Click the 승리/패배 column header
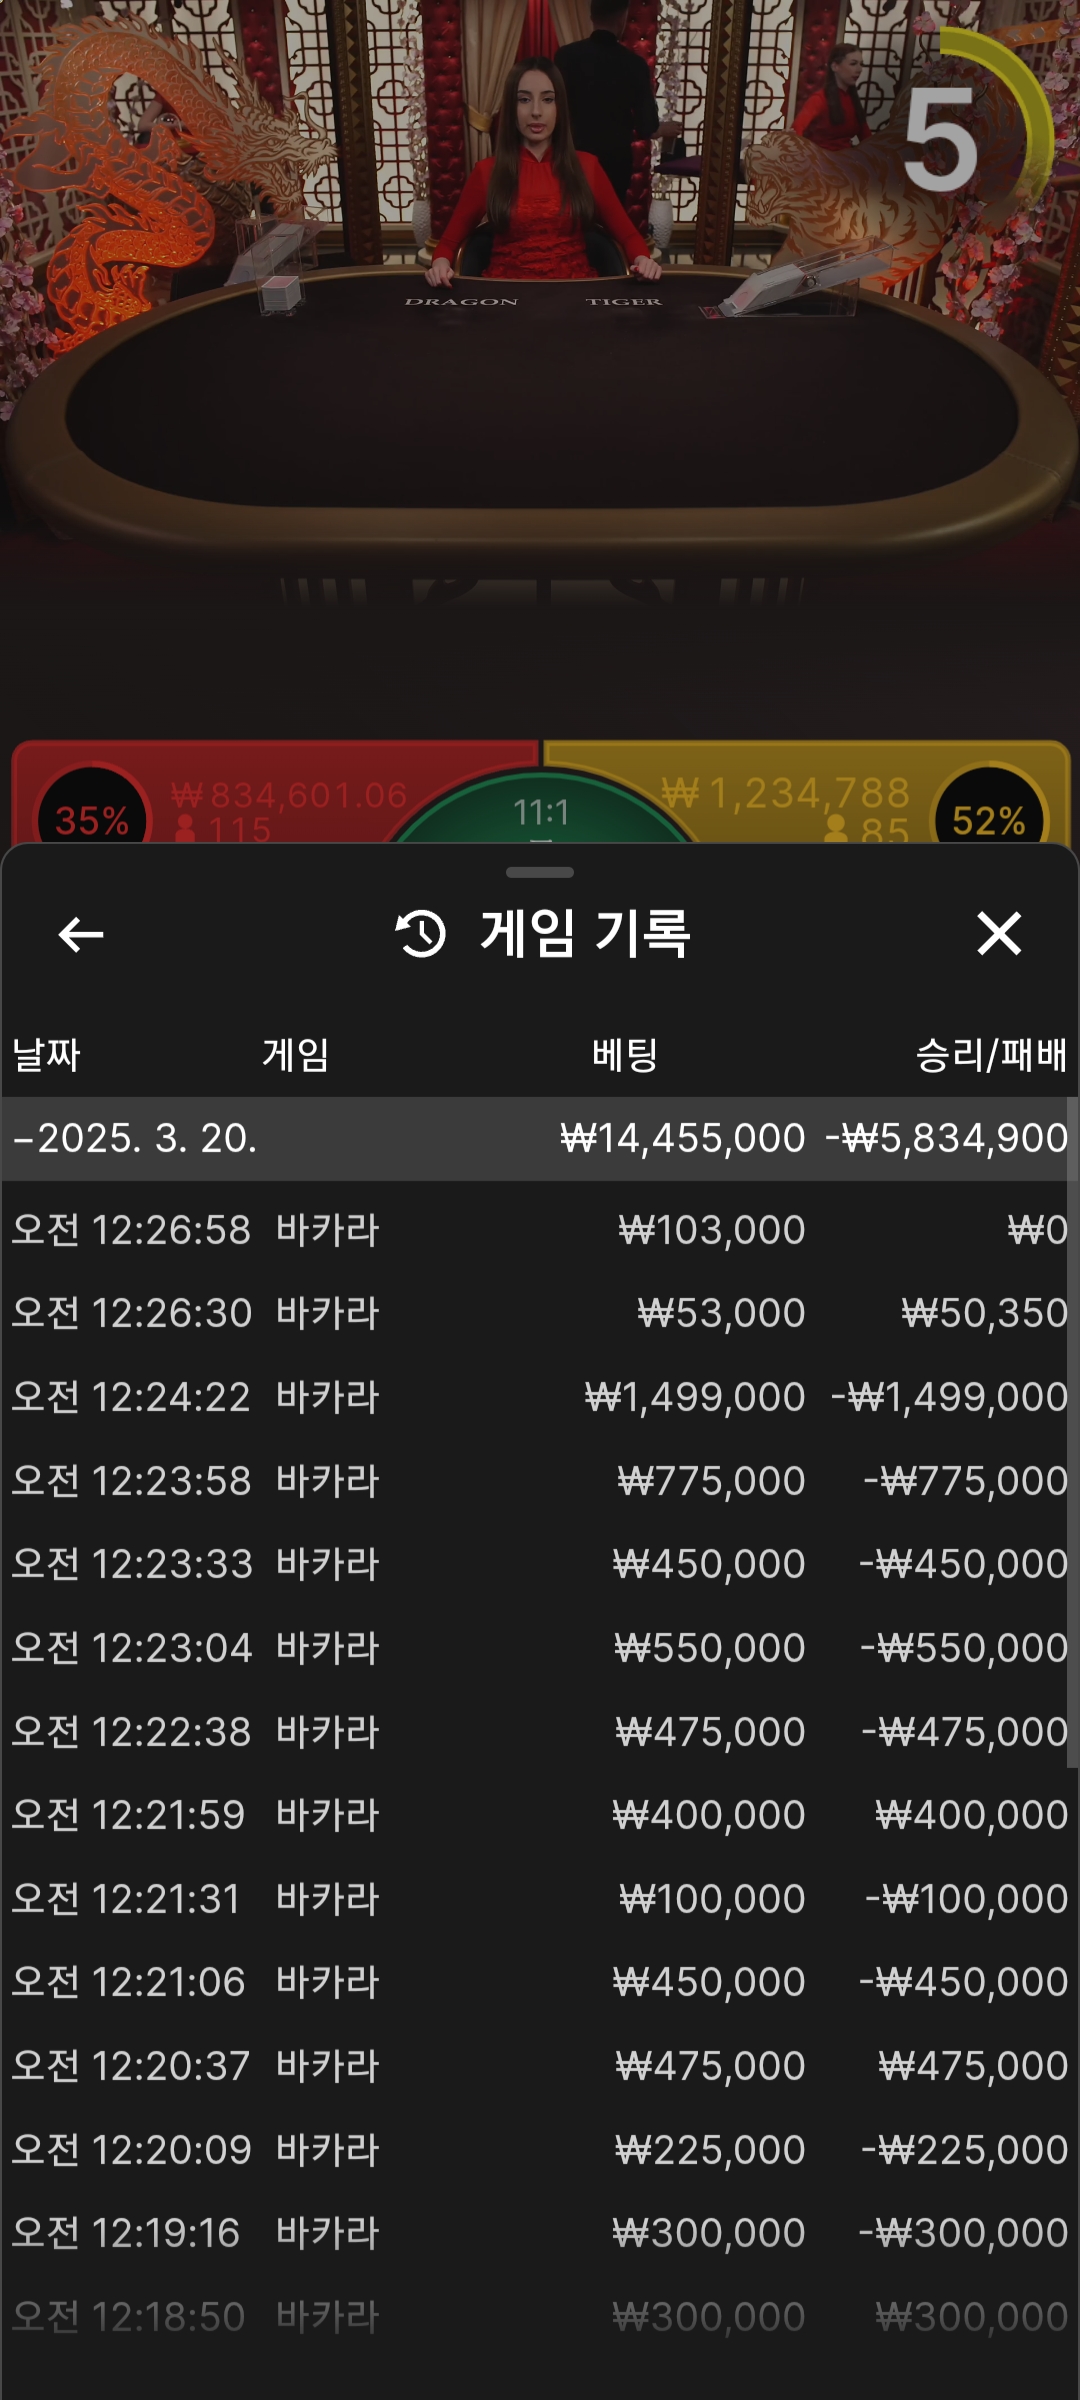This screenshot has height=2400, width=1080. coord(990,1055)
